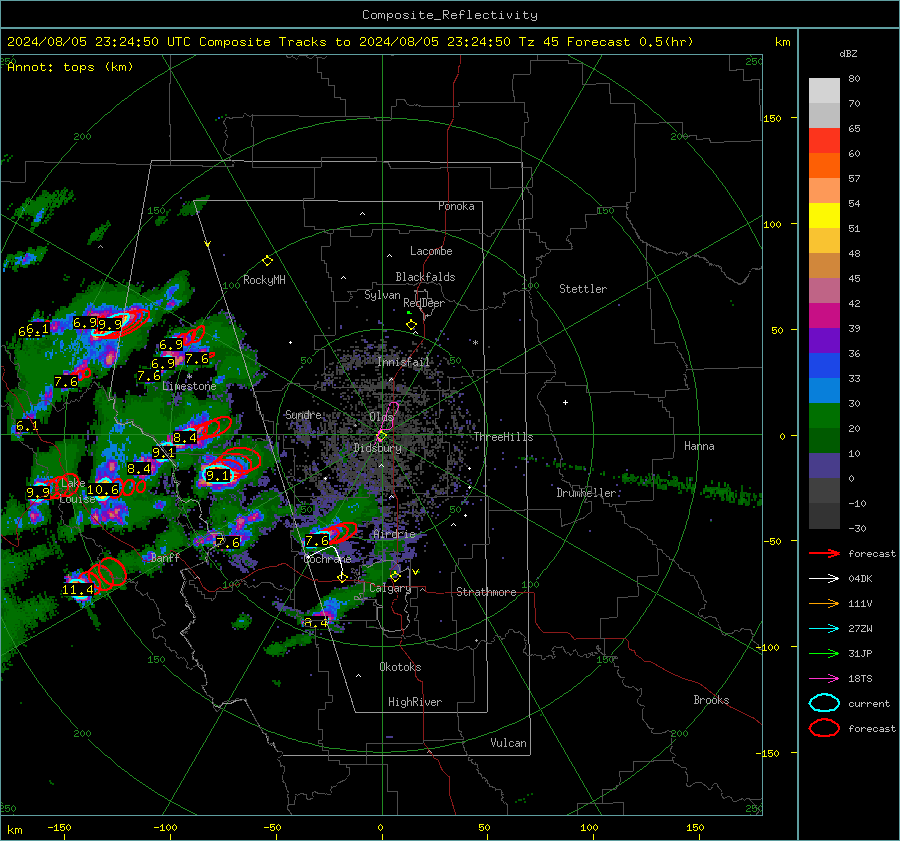Viewport: 900px width, 841px height.
Task: Select the radar-center diamond at Didsbury
Action: tap(382, 436)
